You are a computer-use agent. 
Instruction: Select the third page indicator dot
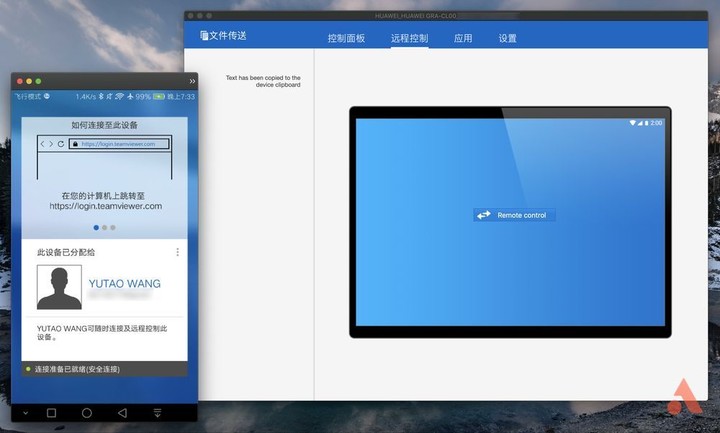113,227
